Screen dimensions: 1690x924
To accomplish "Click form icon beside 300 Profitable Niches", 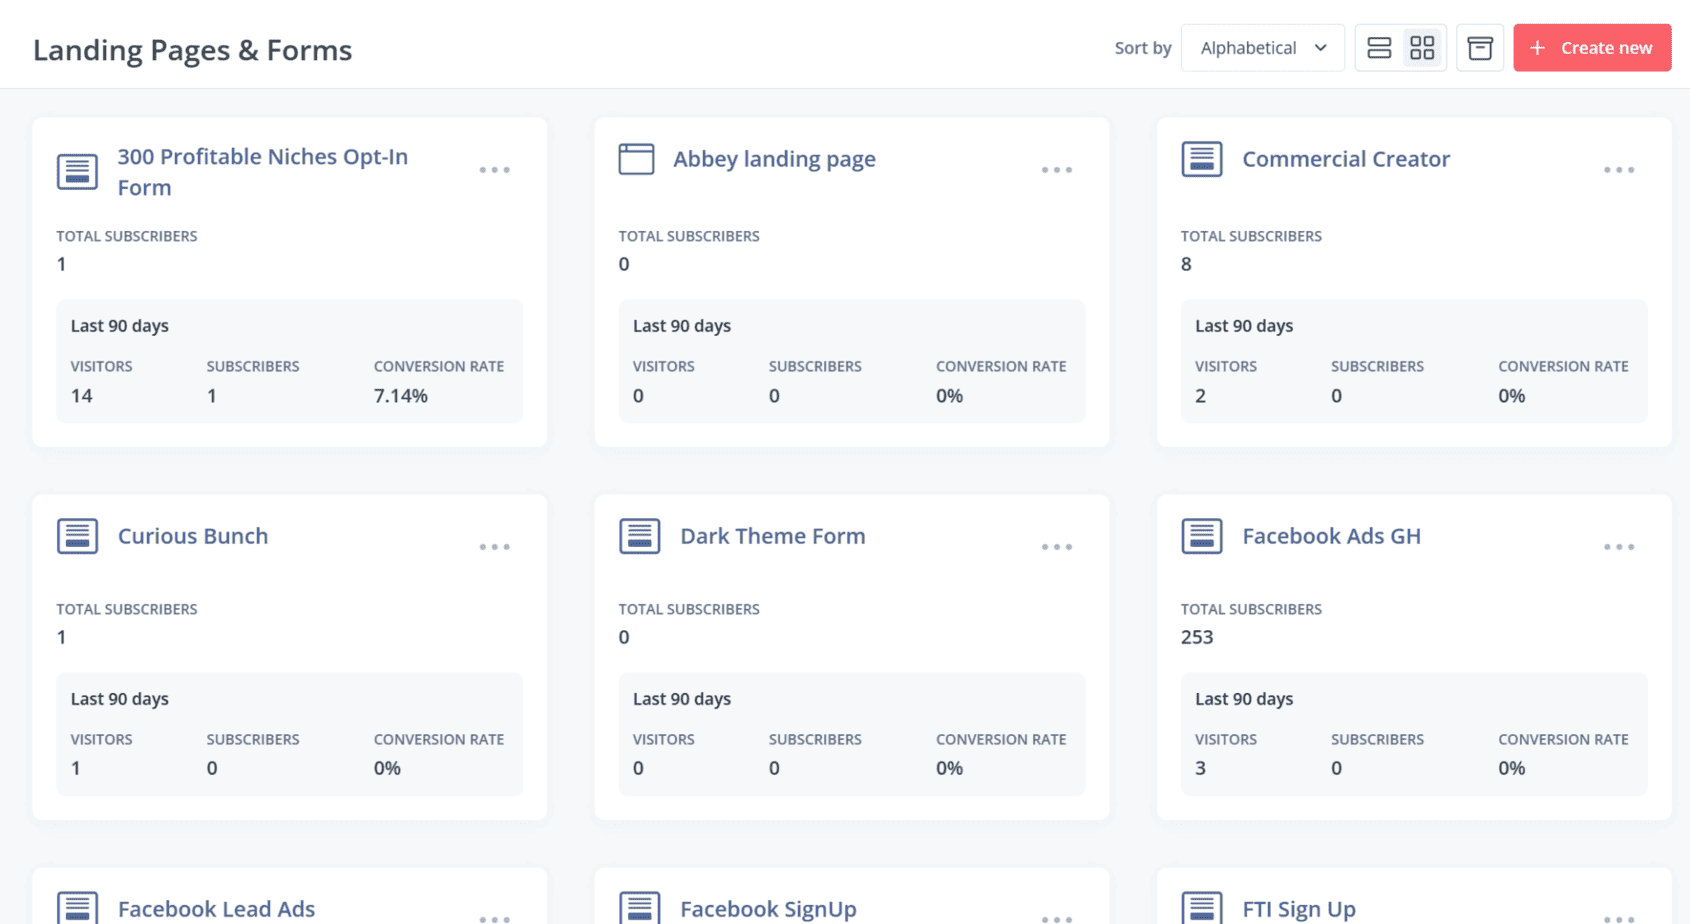I will [77, 172].
